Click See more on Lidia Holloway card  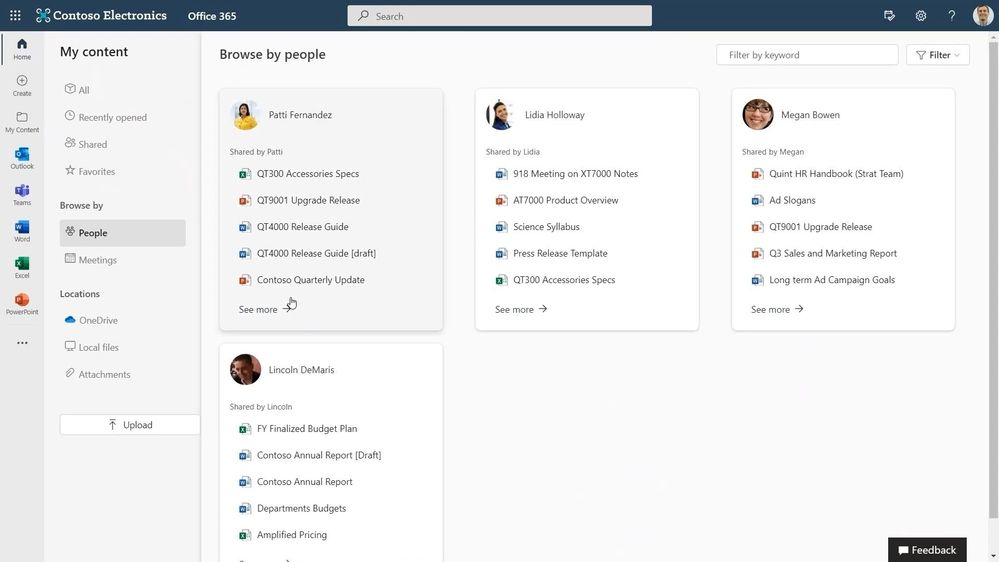pyautogui.click(x=521, y=309)
